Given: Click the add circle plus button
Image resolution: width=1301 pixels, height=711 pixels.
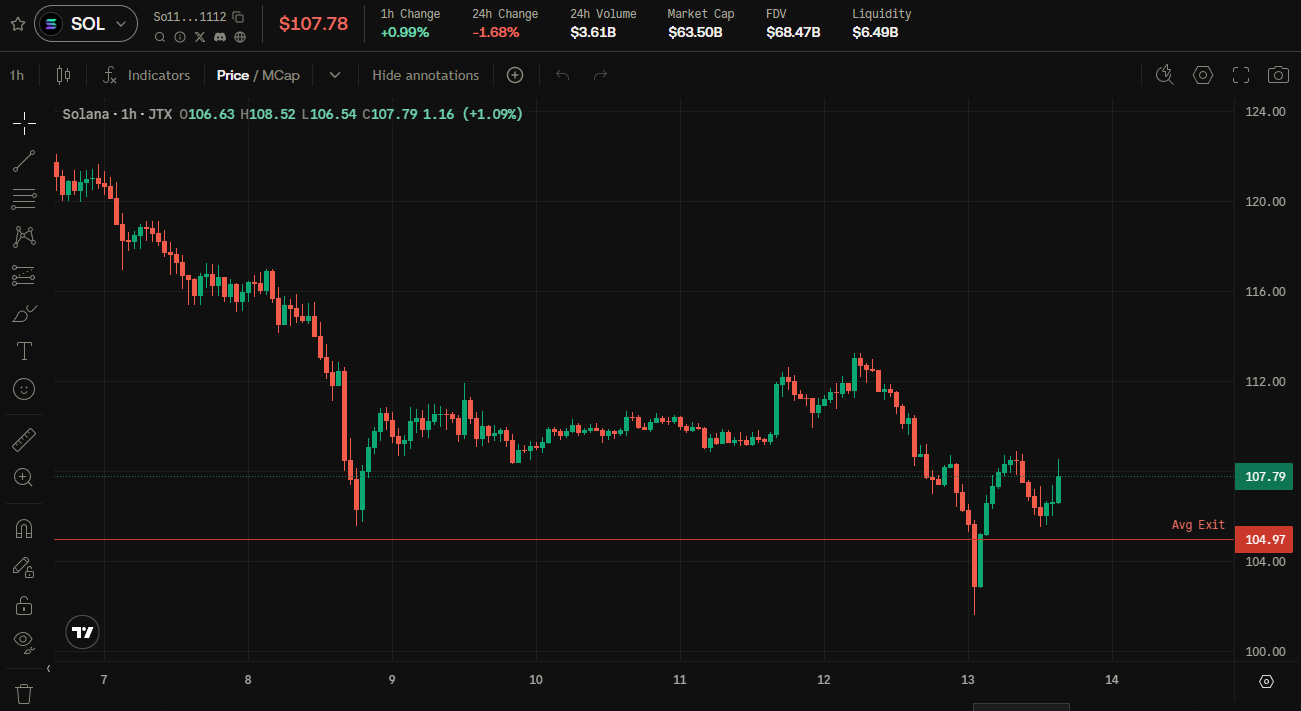Looking at the screenshot, I should coord(515,75).
